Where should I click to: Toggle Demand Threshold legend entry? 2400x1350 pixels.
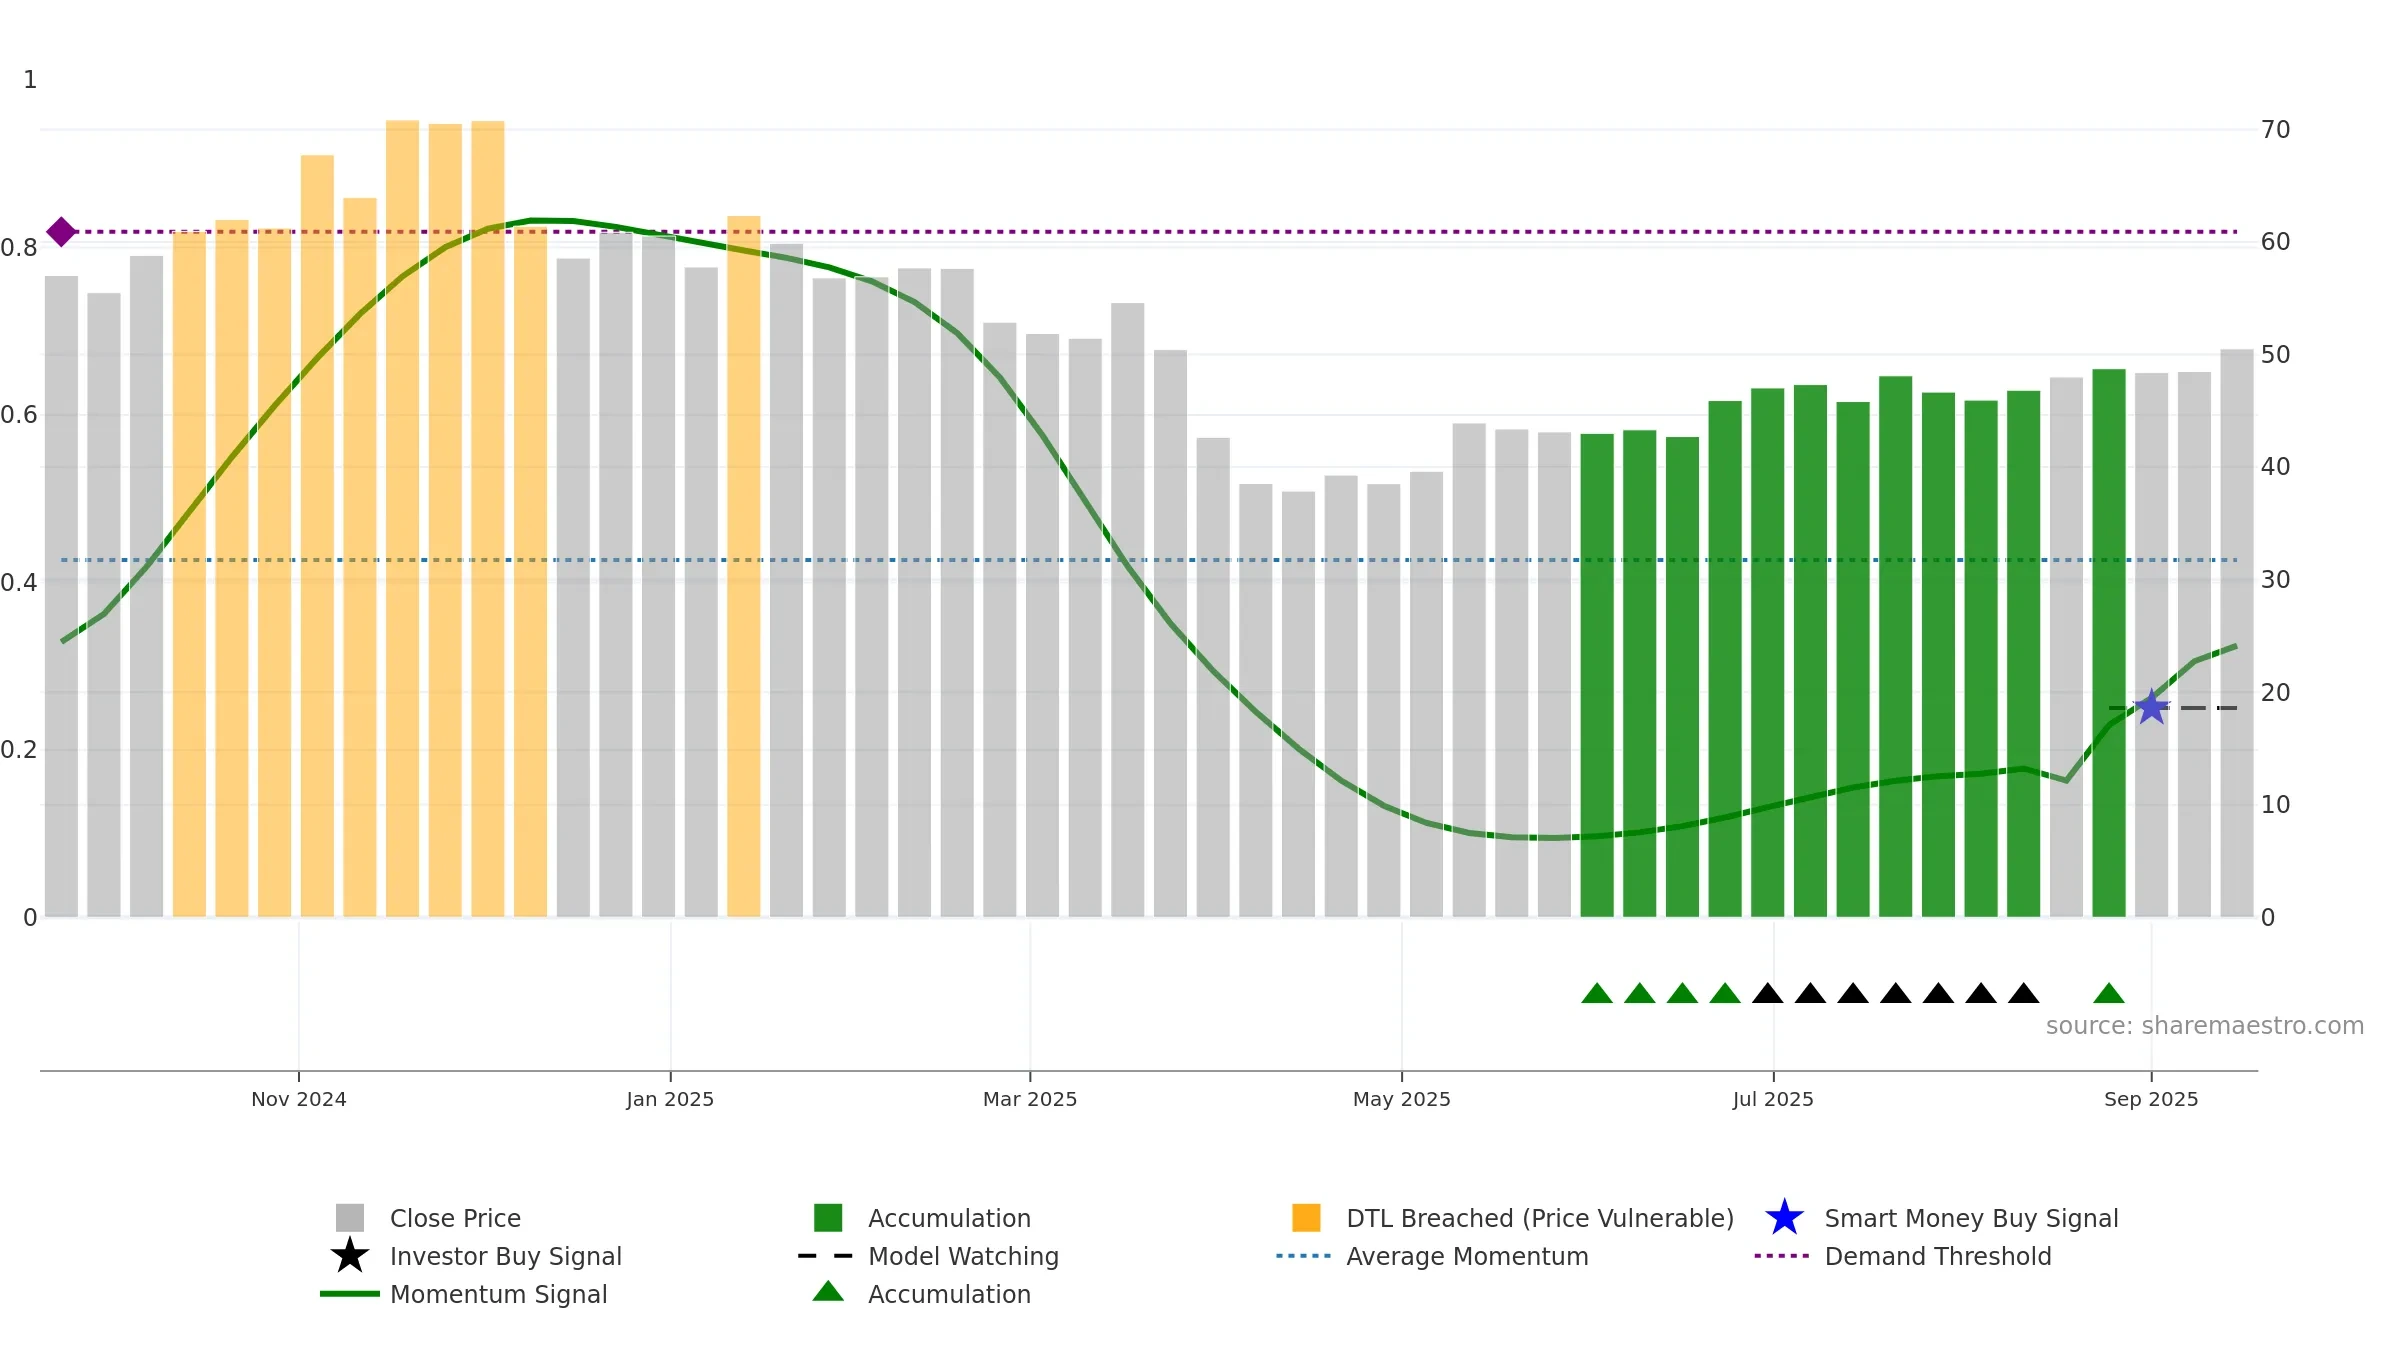(x=1903, y=1256)
